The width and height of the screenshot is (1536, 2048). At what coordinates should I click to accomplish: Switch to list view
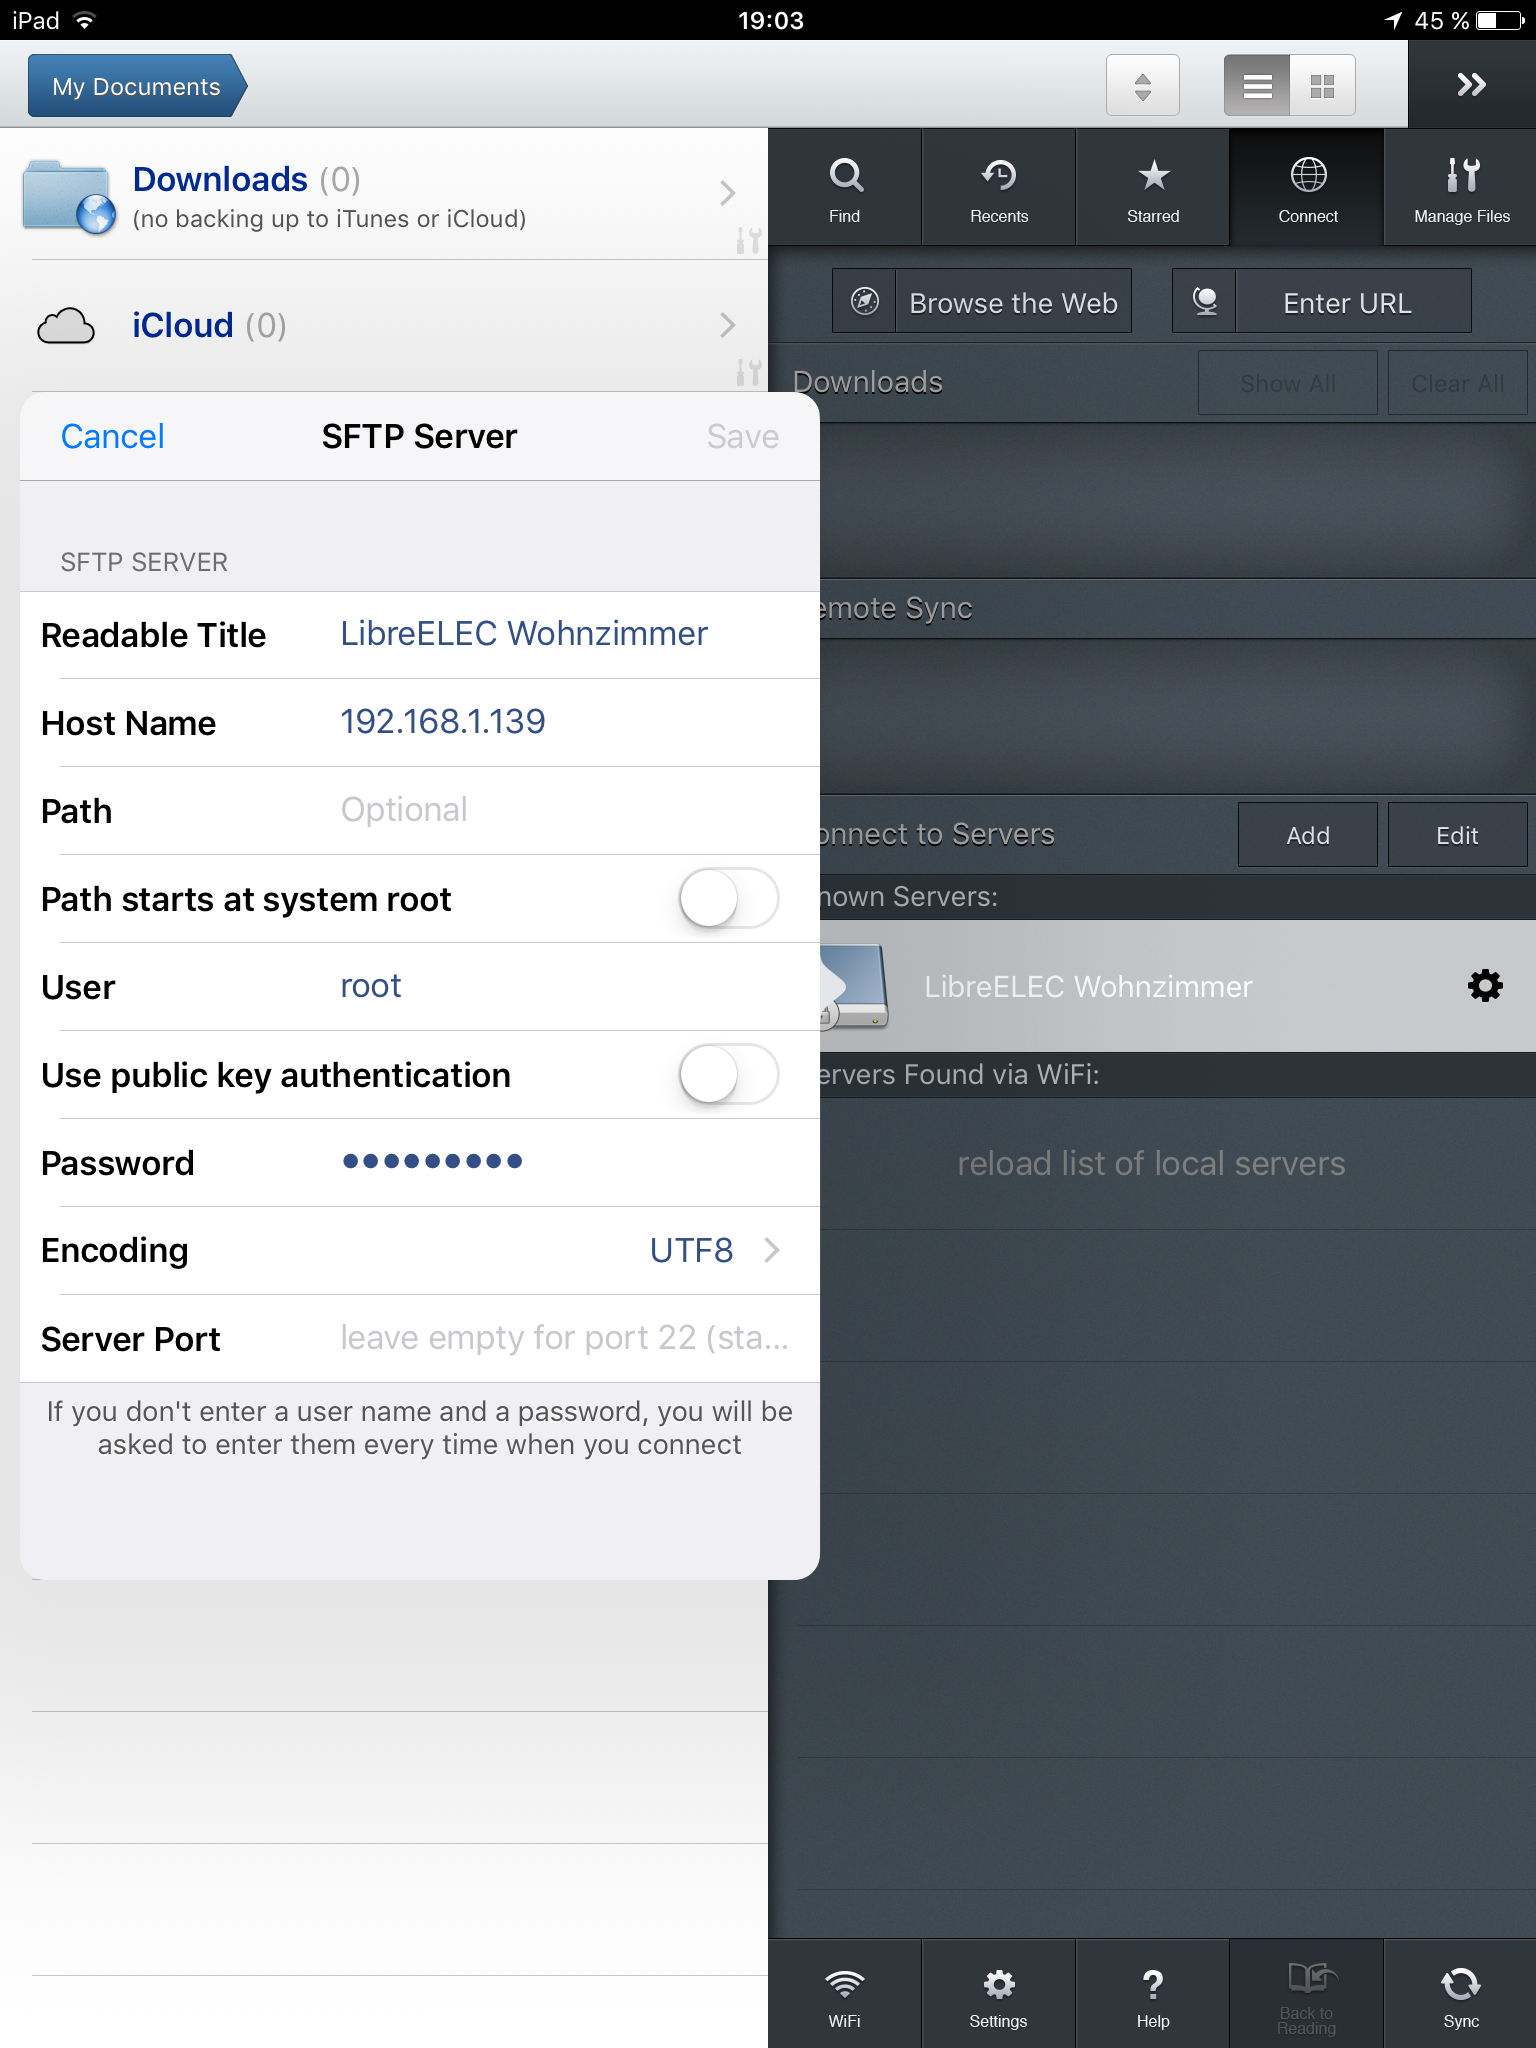(1257, 86)
